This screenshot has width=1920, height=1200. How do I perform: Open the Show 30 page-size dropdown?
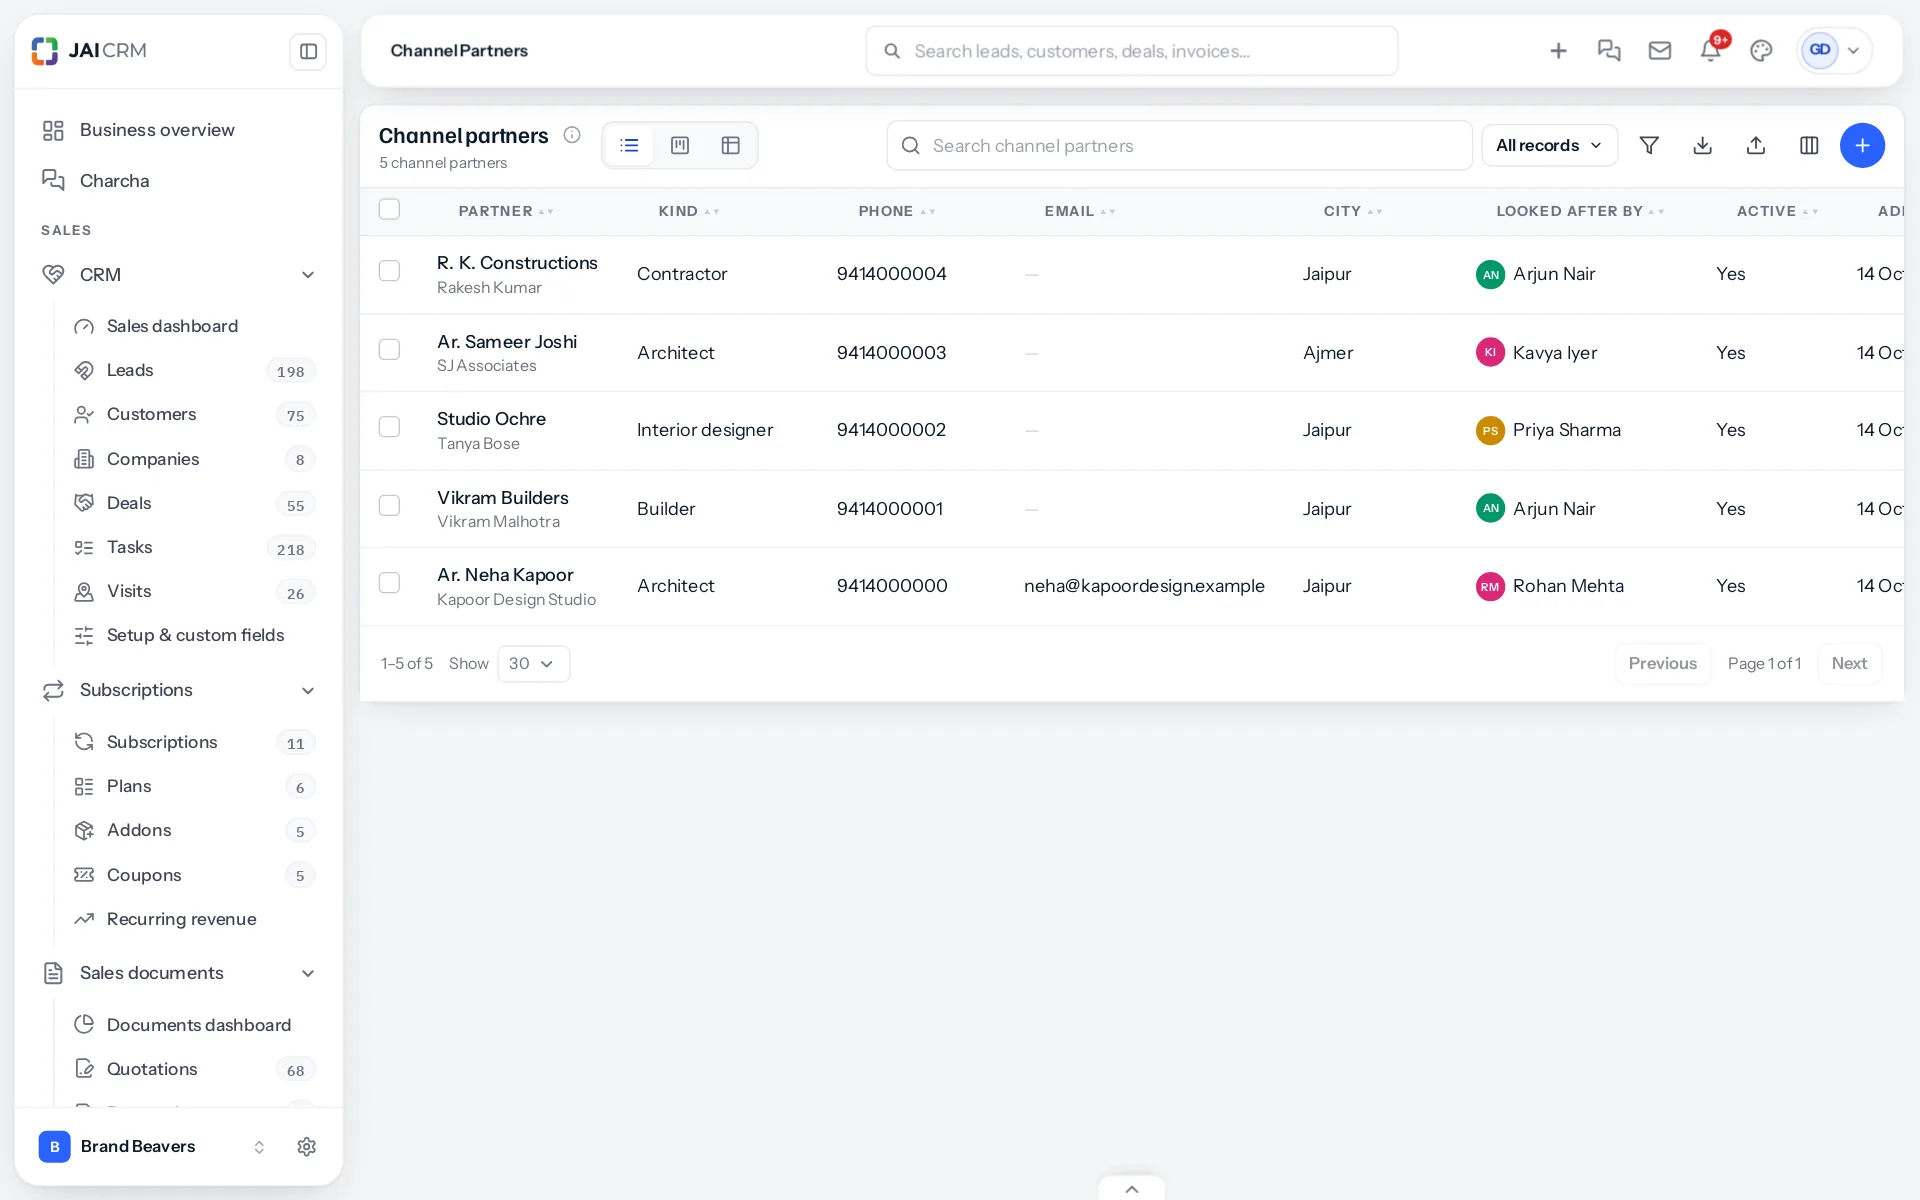(534, 664)
